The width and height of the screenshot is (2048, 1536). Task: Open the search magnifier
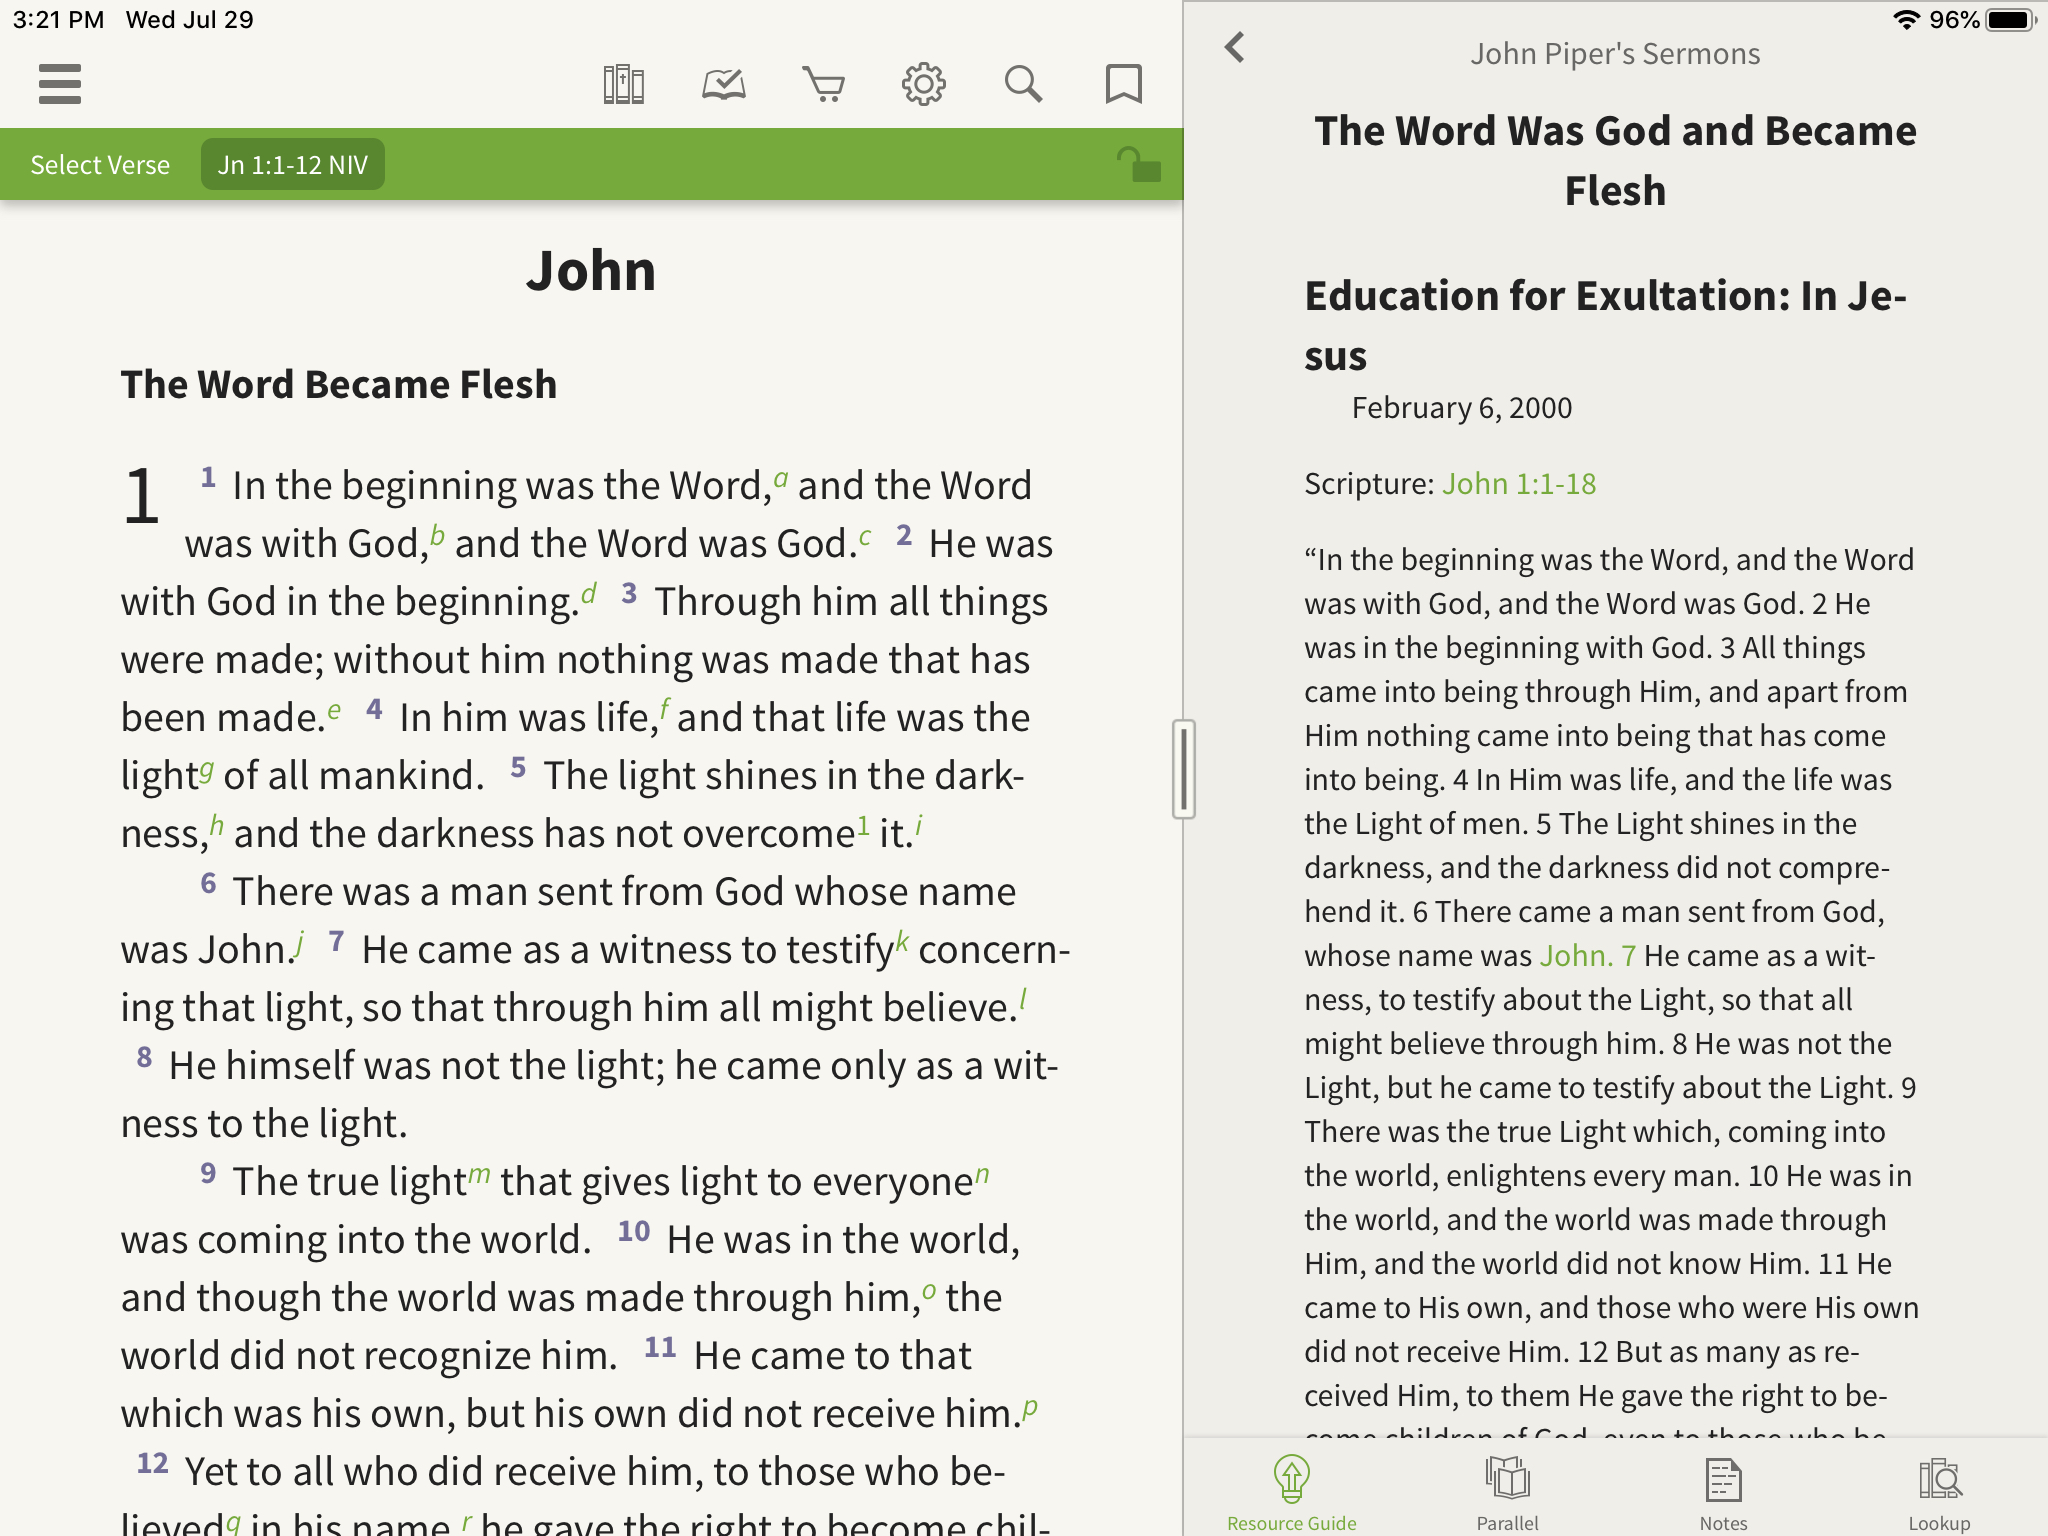1024,84
